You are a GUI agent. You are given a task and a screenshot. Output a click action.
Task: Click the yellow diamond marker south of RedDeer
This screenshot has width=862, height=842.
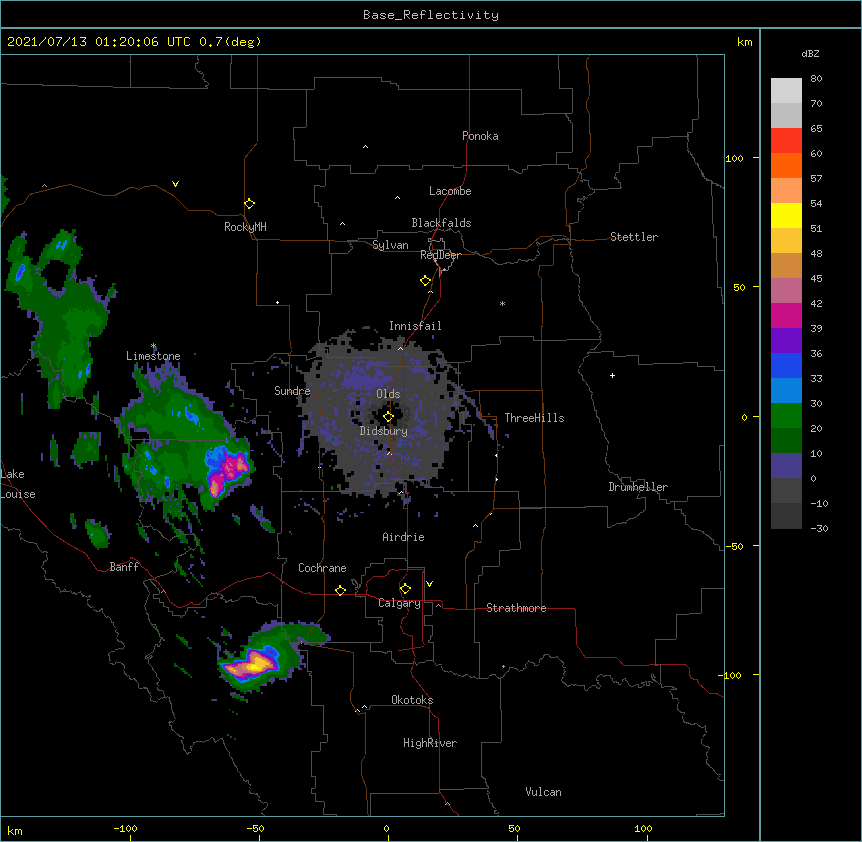click(425, 281)
